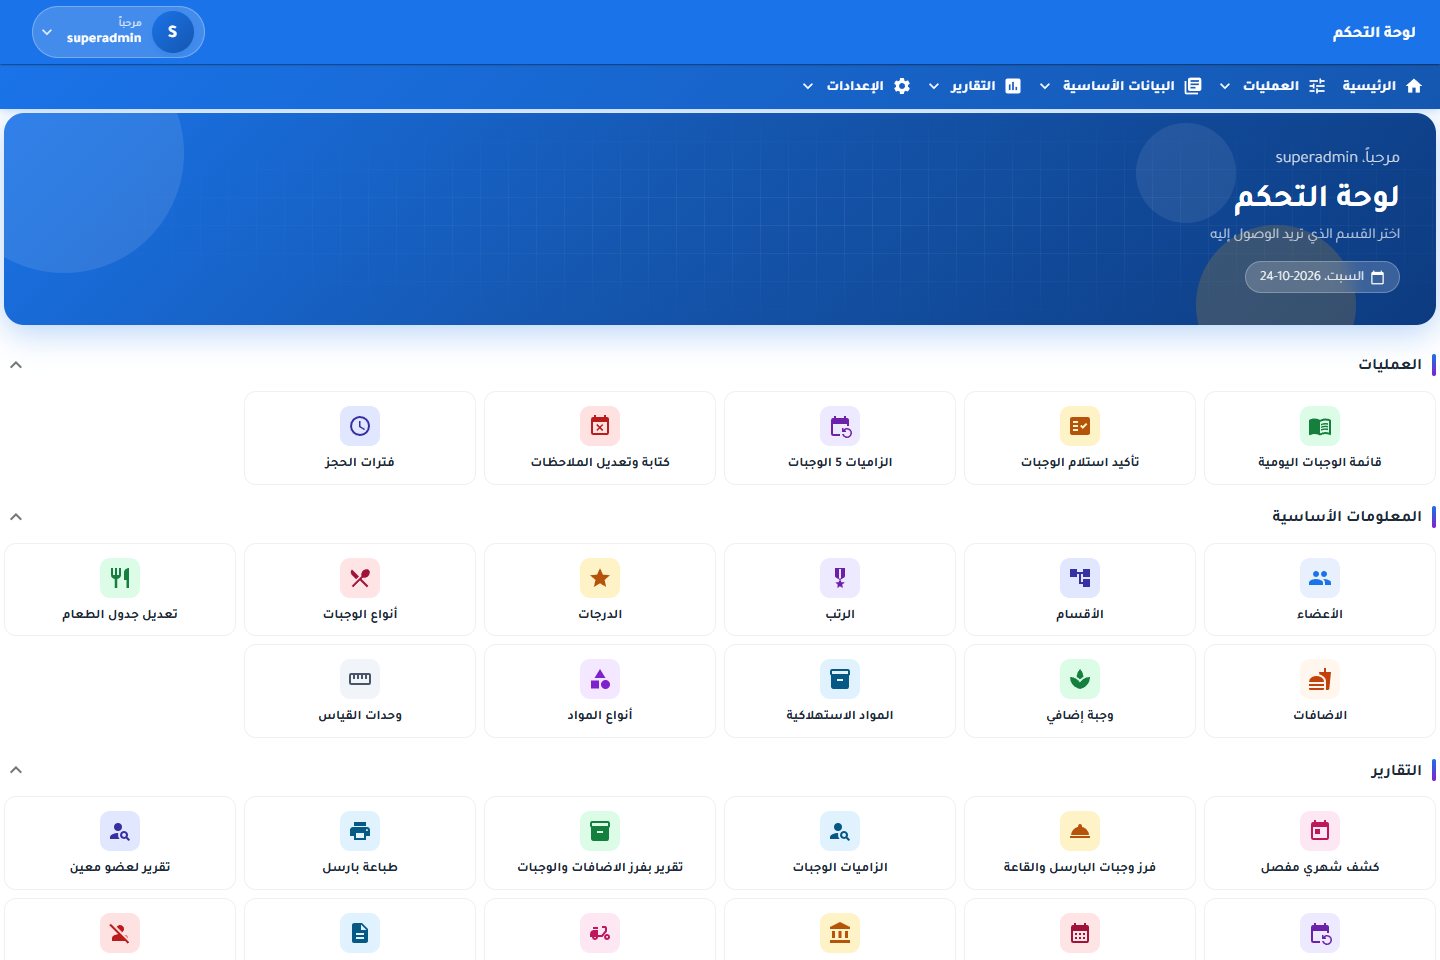The width and height of the screenshot is (1440, 960).
Task: Open the الأقسام hierarchy icon
Action: [x=1080, y=578]
